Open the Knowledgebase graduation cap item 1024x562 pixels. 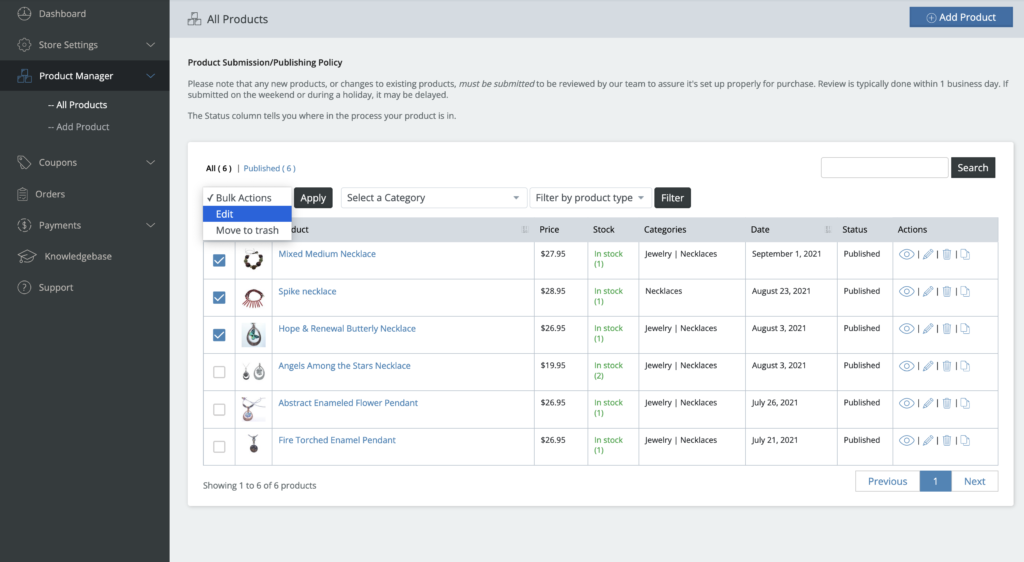(26, 257)
